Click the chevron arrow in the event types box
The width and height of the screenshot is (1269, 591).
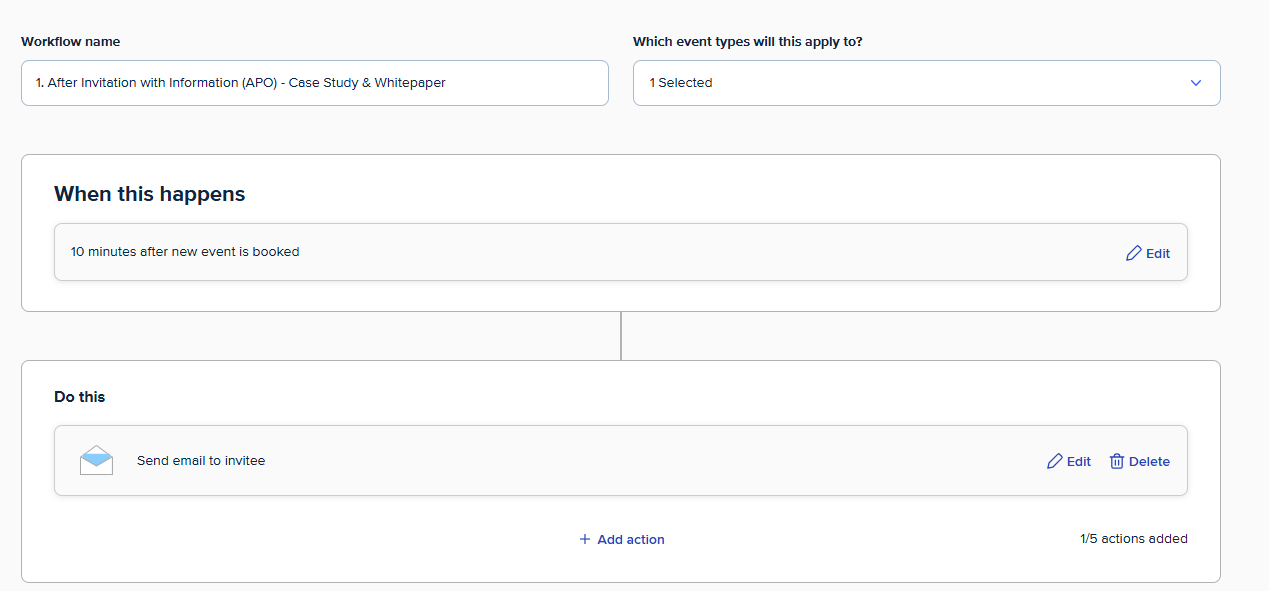tap(1196, 83)
